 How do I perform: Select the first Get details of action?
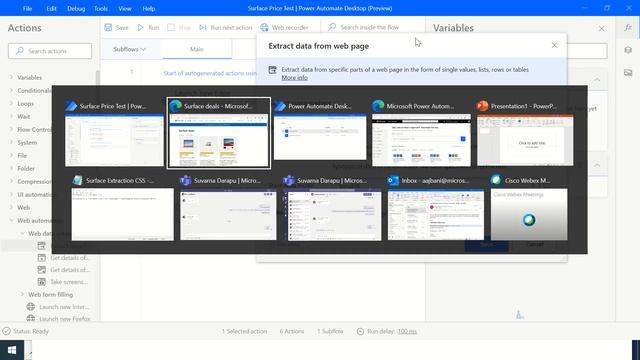pos(64,258)
